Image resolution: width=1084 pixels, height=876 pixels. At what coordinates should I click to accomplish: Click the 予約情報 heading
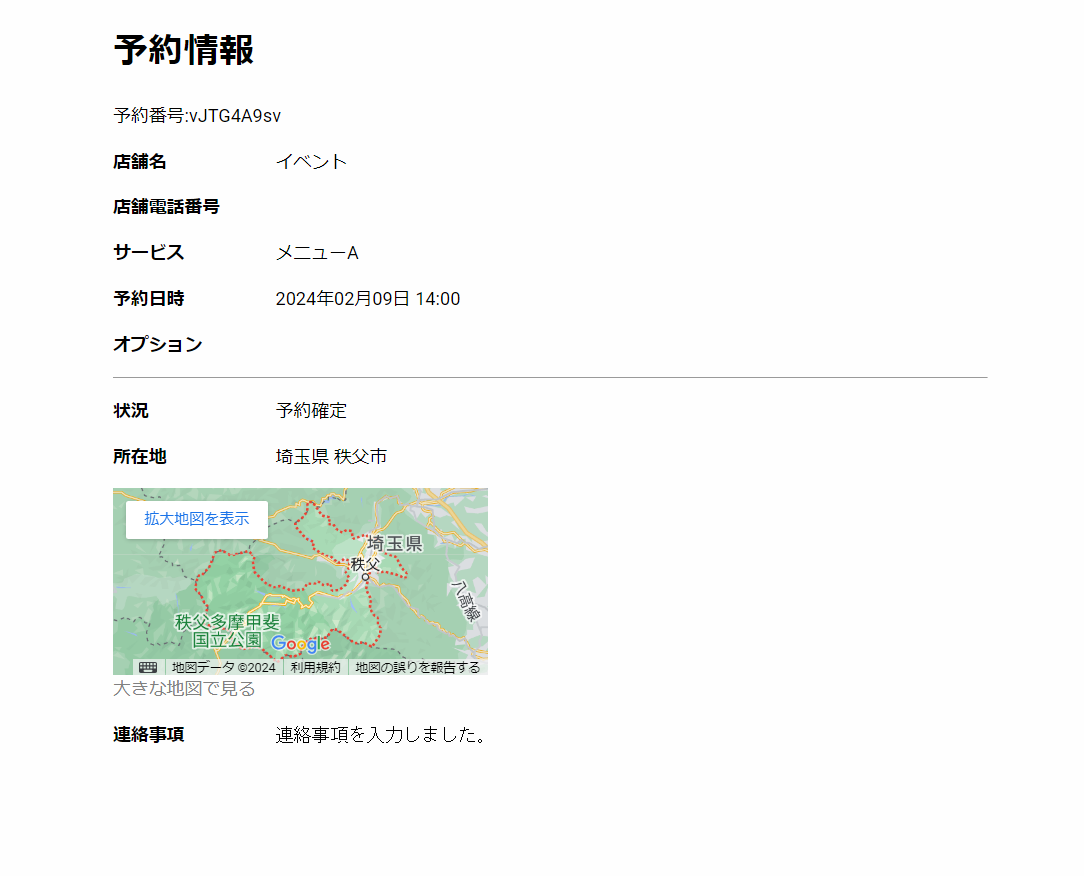tap(184, 50)
